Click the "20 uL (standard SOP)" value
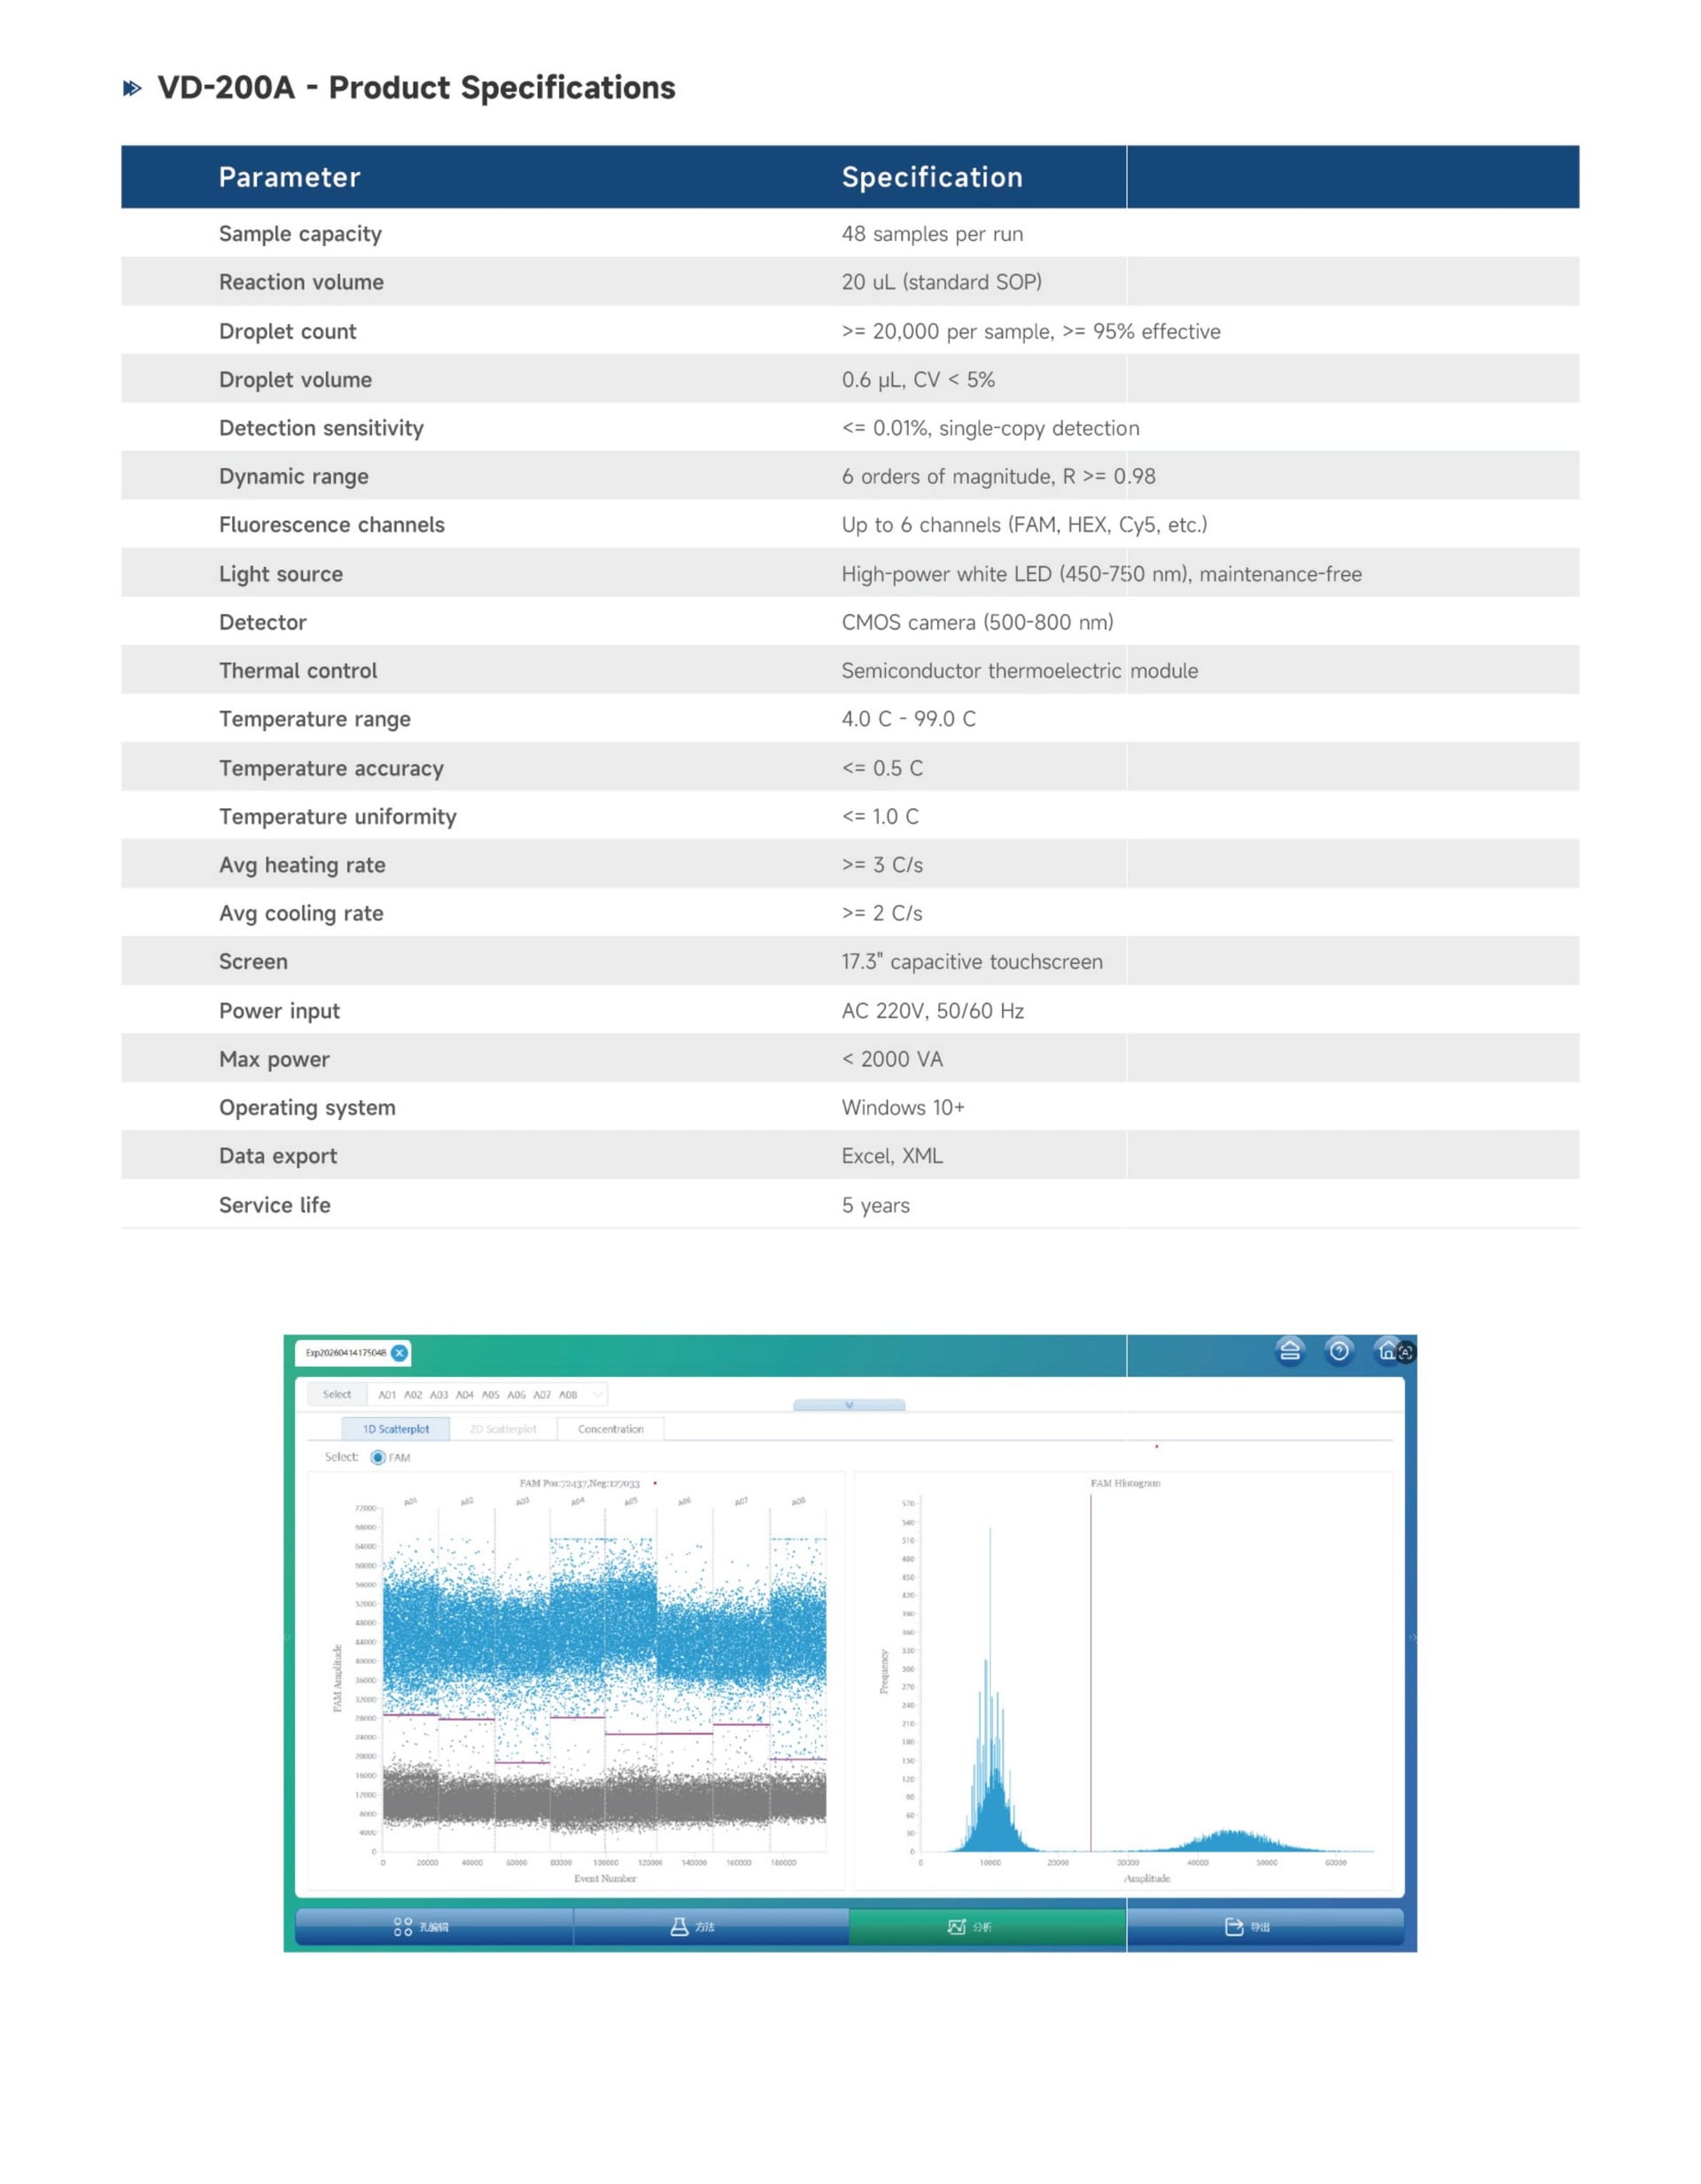This screenshot has width=1701, height=2184. coord(941,282)
